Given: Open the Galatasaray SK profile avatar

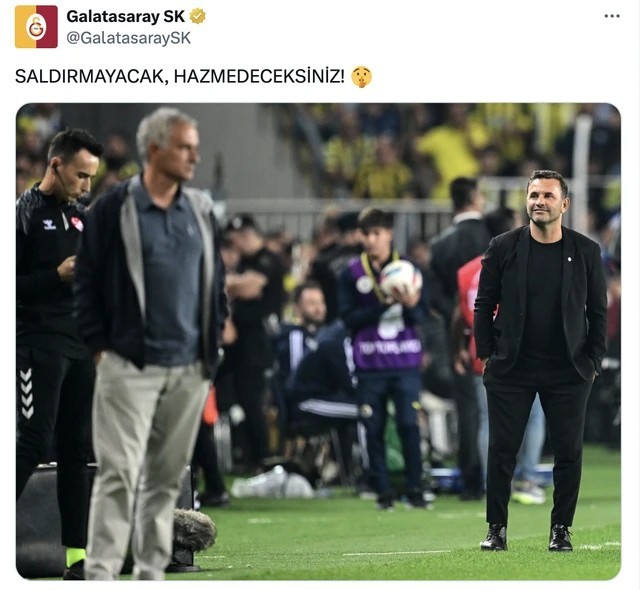Looking at the screenshot, I should (36, 27).
